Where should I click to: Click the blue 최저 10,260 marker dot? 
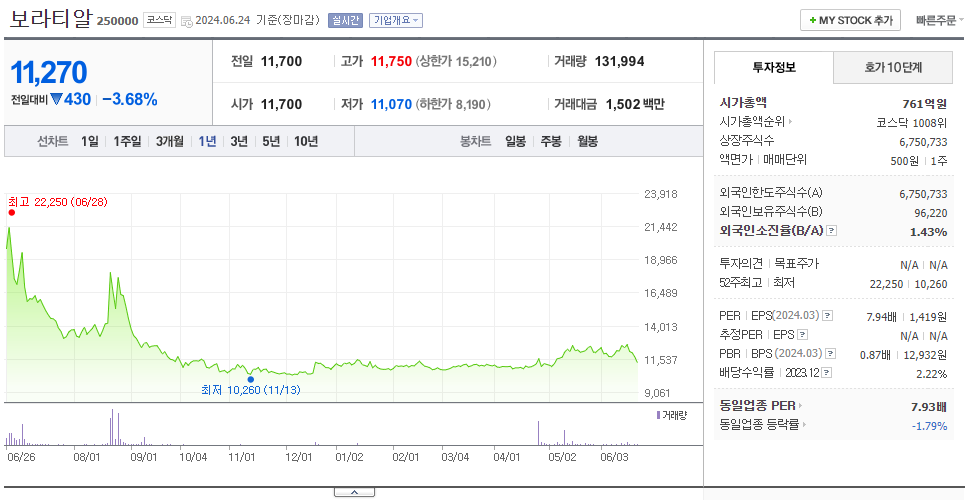(x=250, y=379)
